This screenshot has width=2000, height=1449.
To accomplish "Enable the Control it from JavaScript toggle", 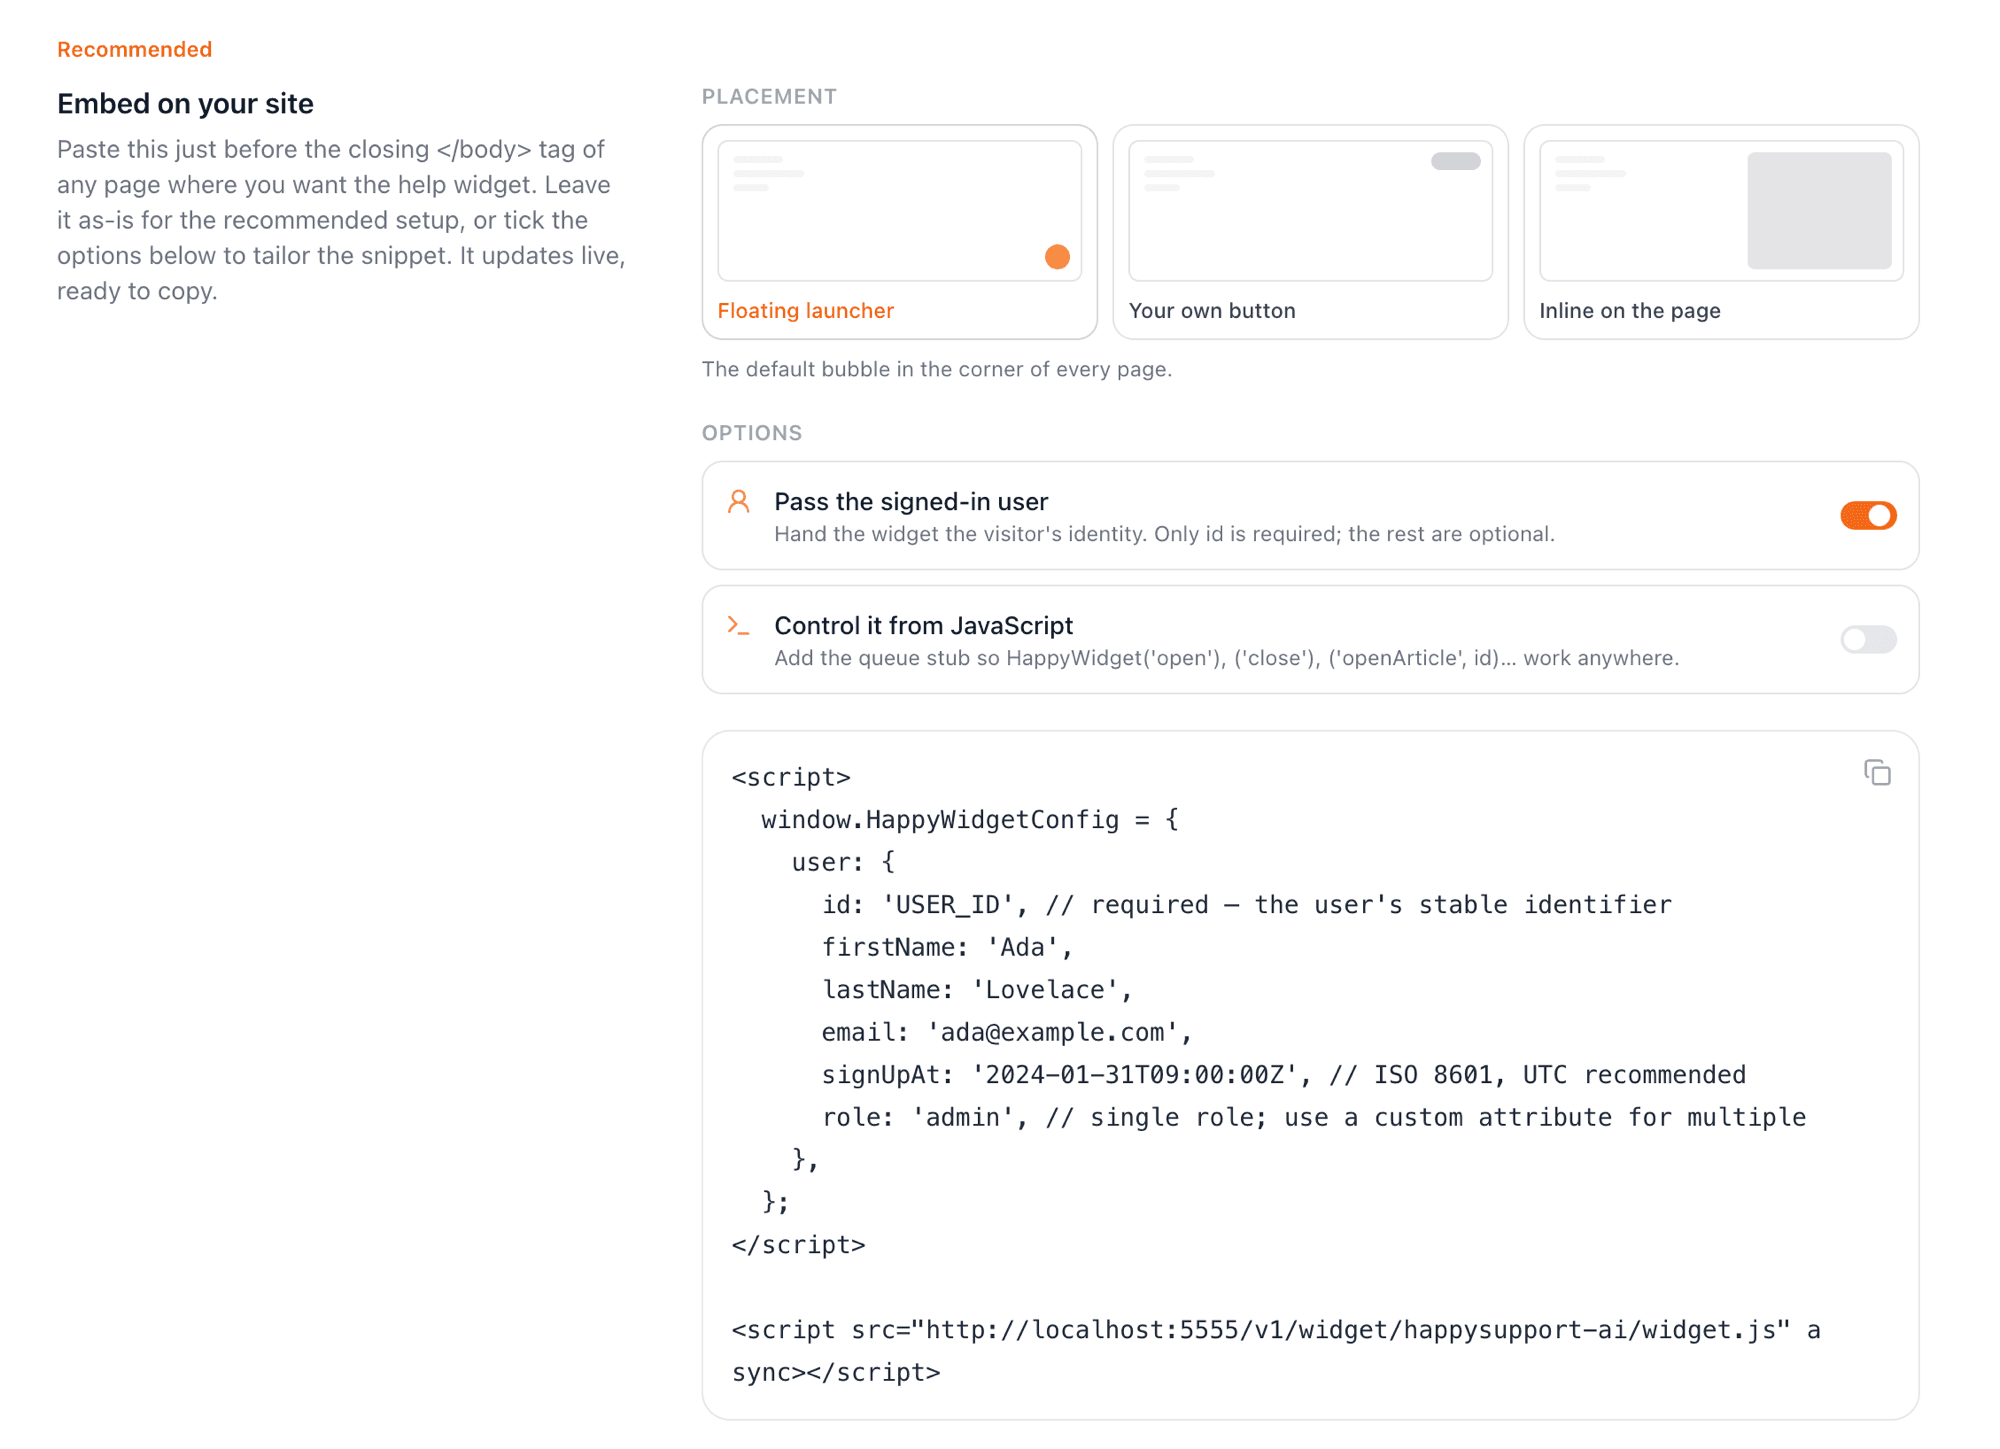I will tap(1868, 639).
